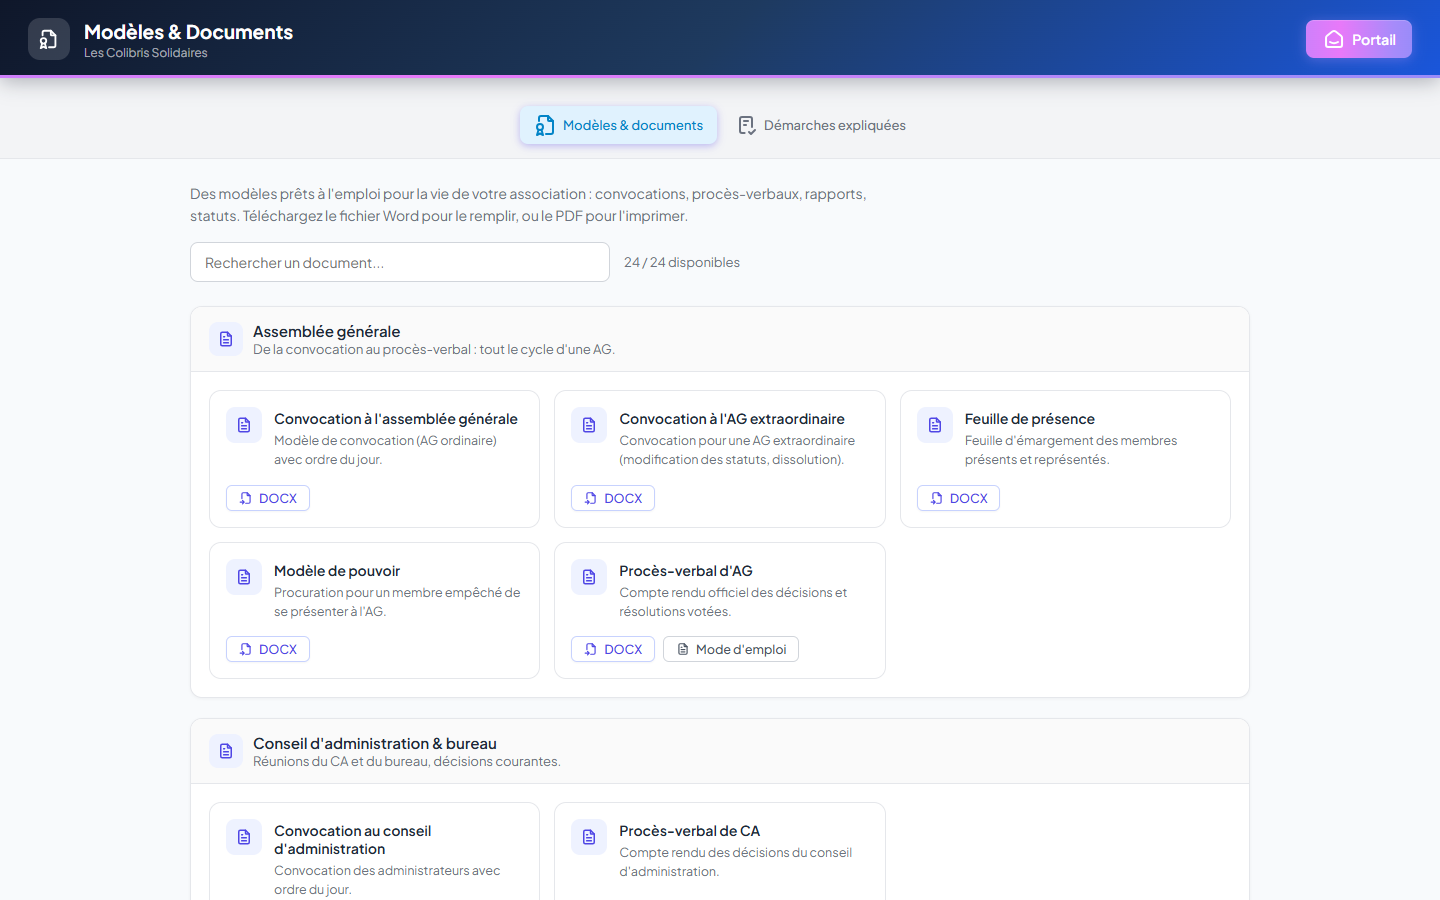Click the Procès-verbal de CA document icon
The height and width of the screenshot is (900, 1440).
point(589,837)
